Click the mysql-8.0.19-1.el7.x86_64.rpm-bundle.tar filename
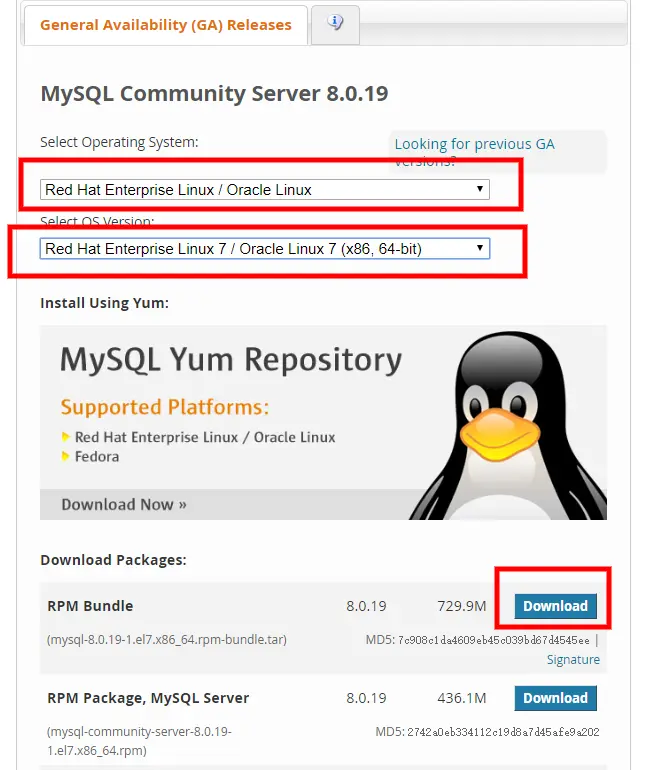 (167, 640)
